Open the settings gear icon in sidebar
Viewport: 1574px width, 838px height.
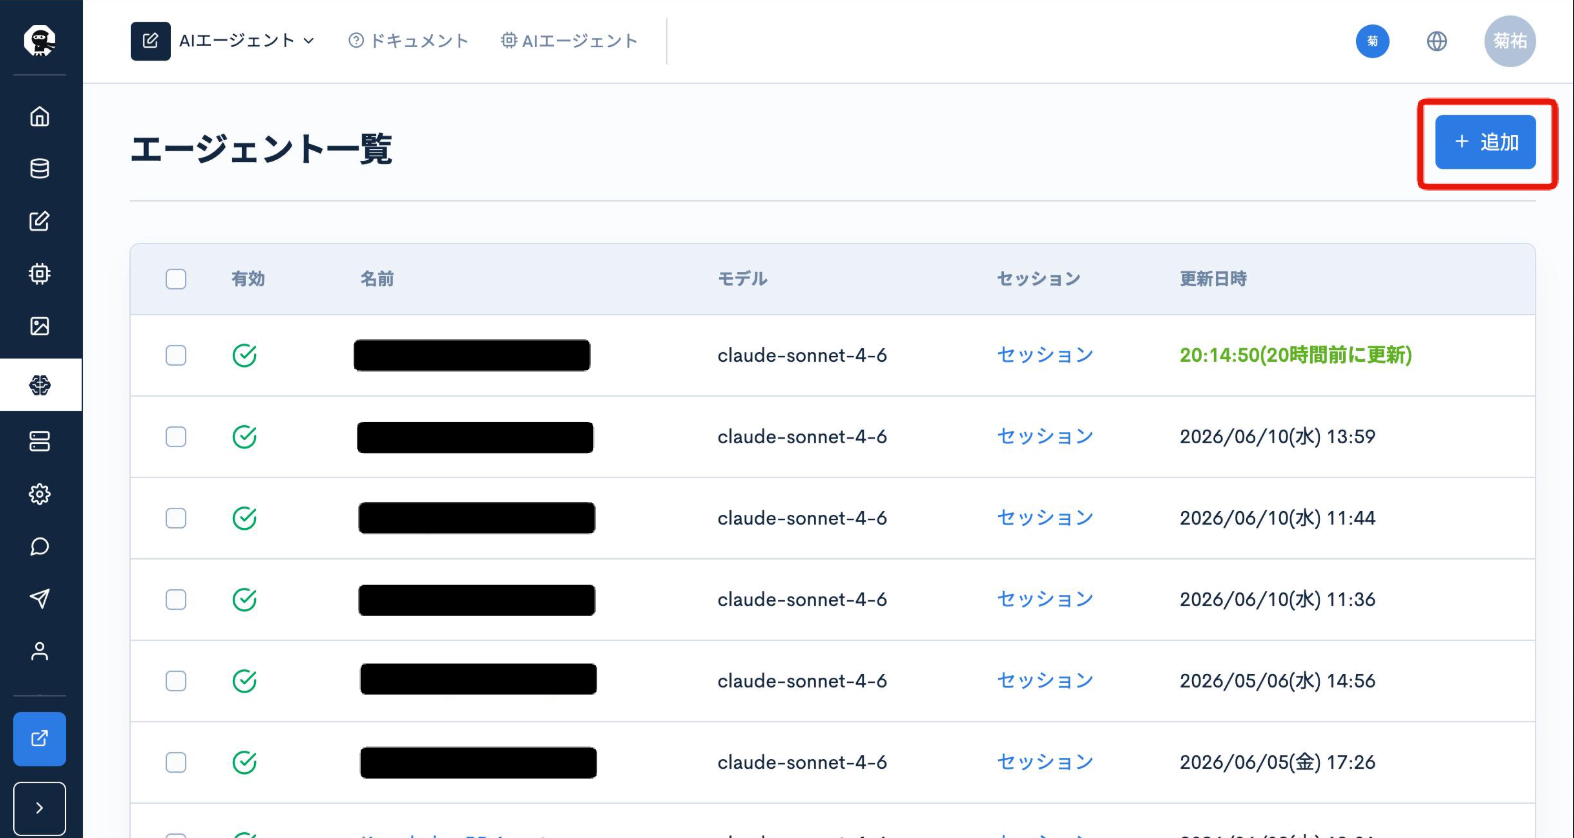coord(40,494)
